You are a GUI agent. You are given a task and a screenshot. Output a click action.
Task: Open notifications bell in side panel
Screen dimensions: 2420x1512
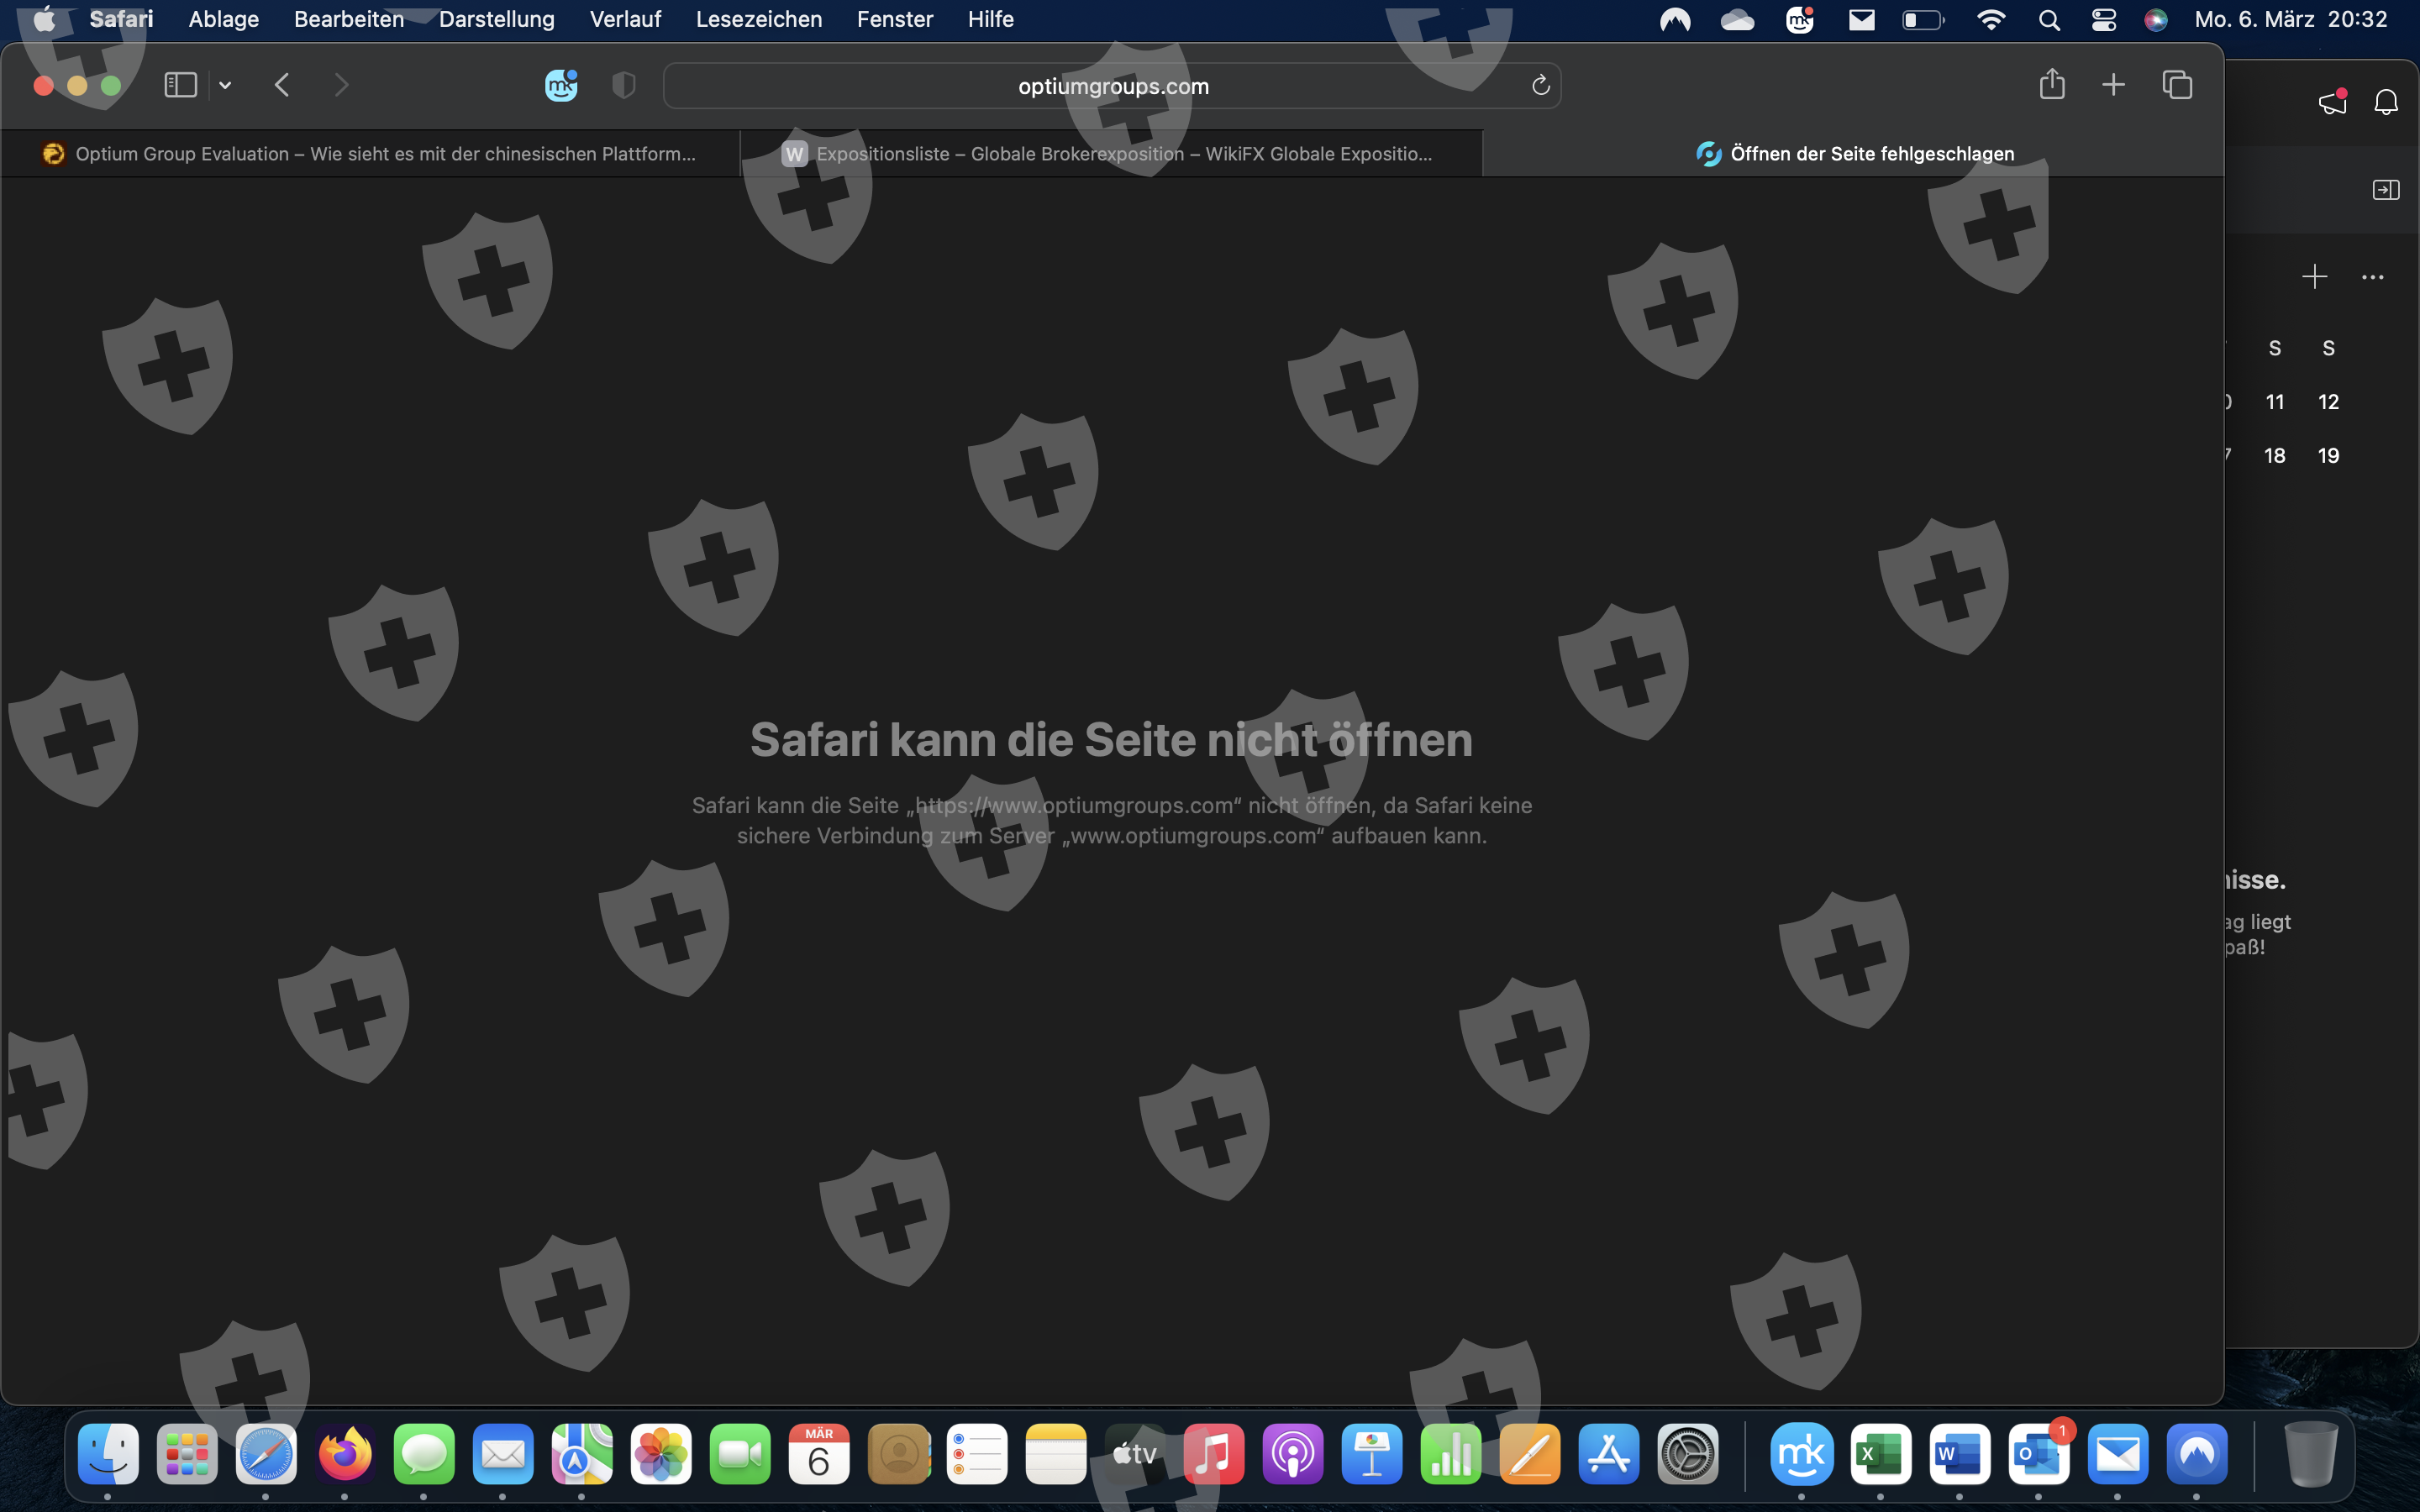pyautogui.click(x=2386, y=102)
